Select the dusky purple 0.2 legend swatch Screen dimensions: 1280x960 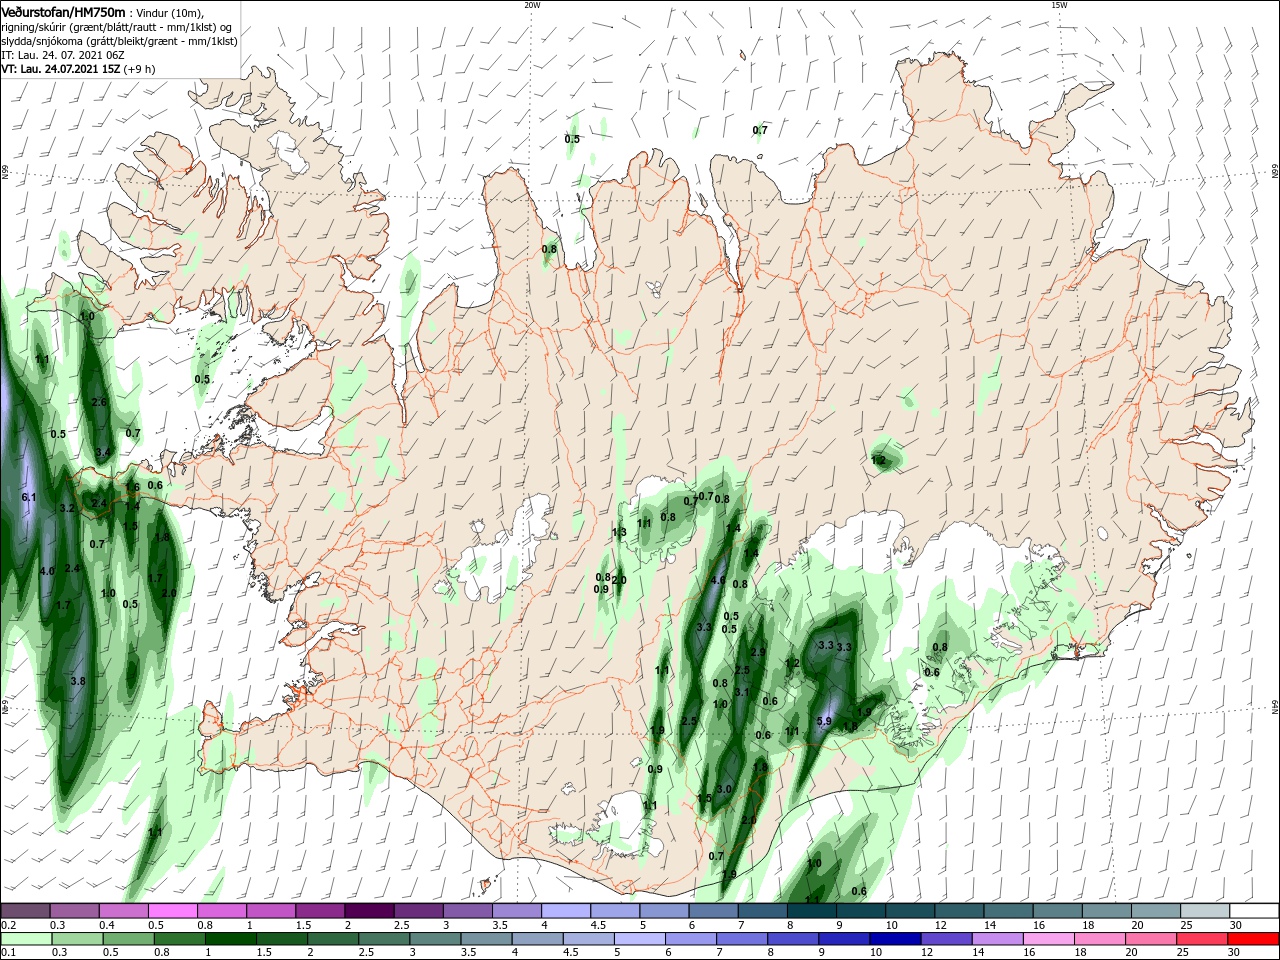coord(26,911)
